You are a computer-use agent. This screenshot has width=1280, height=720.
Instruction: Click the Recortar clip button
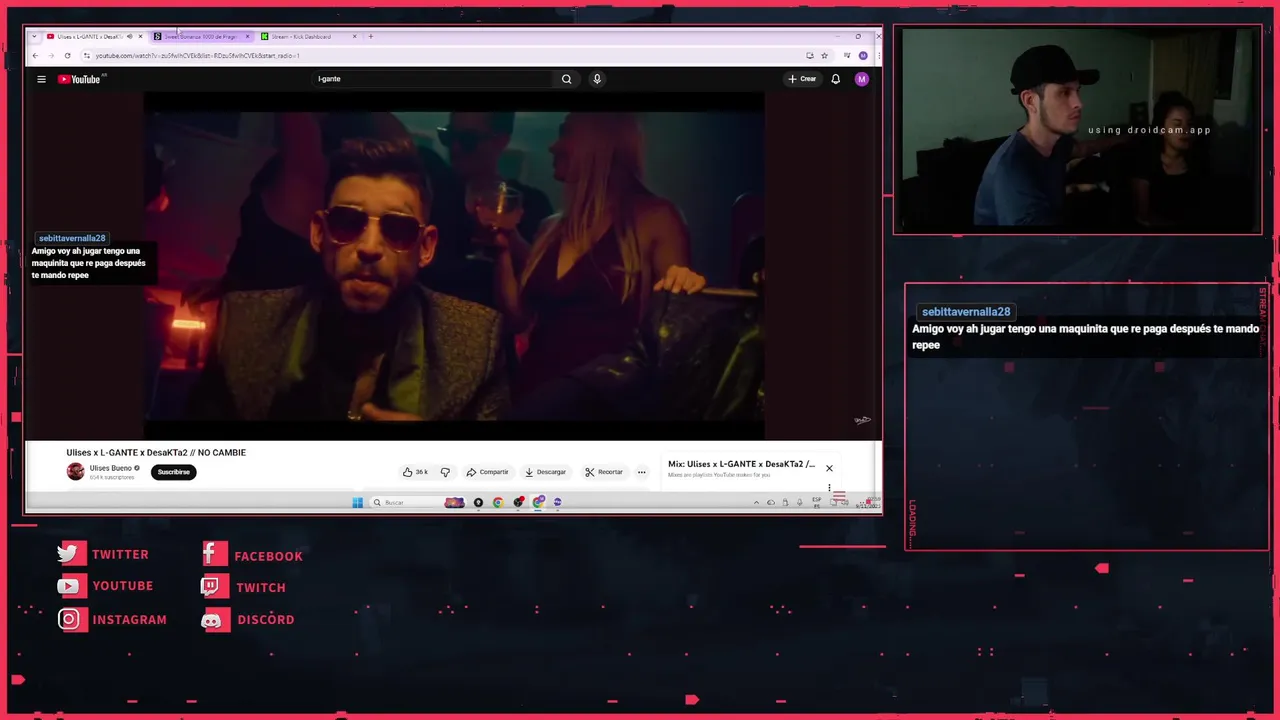tap(604, 472)
